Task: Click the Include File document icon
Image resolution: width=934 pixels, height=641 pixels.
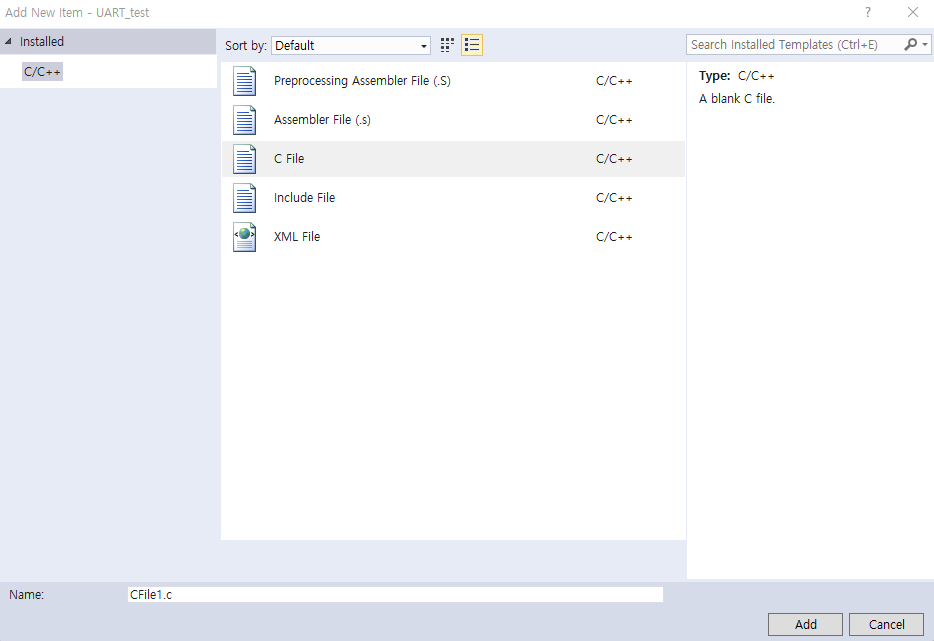Action: (x=244, y=198)
